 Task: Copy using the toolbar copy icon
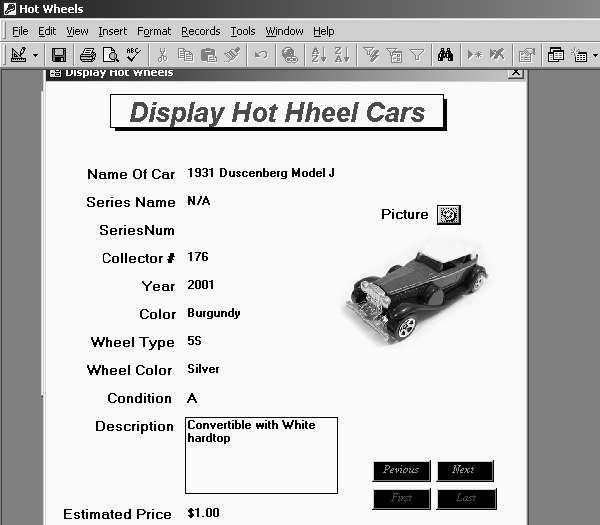(186, 55)
